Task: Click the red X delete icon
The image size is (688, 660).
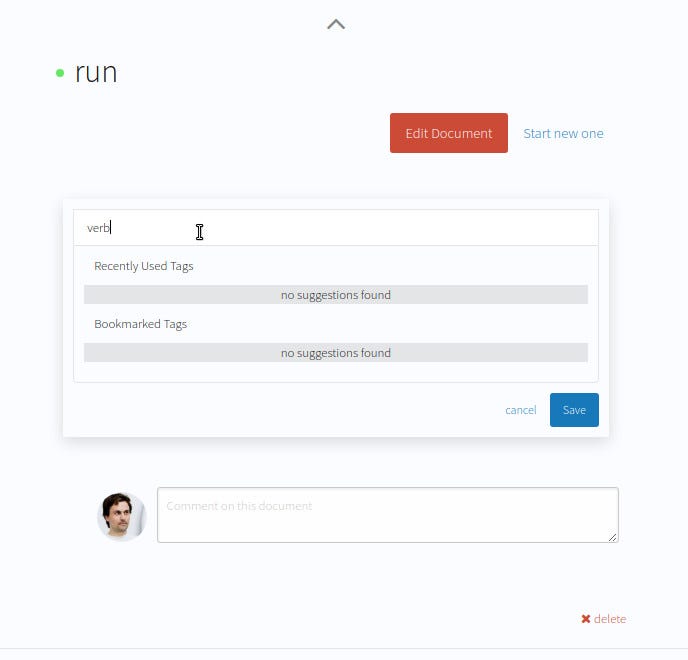Action: tap(585, 619)
